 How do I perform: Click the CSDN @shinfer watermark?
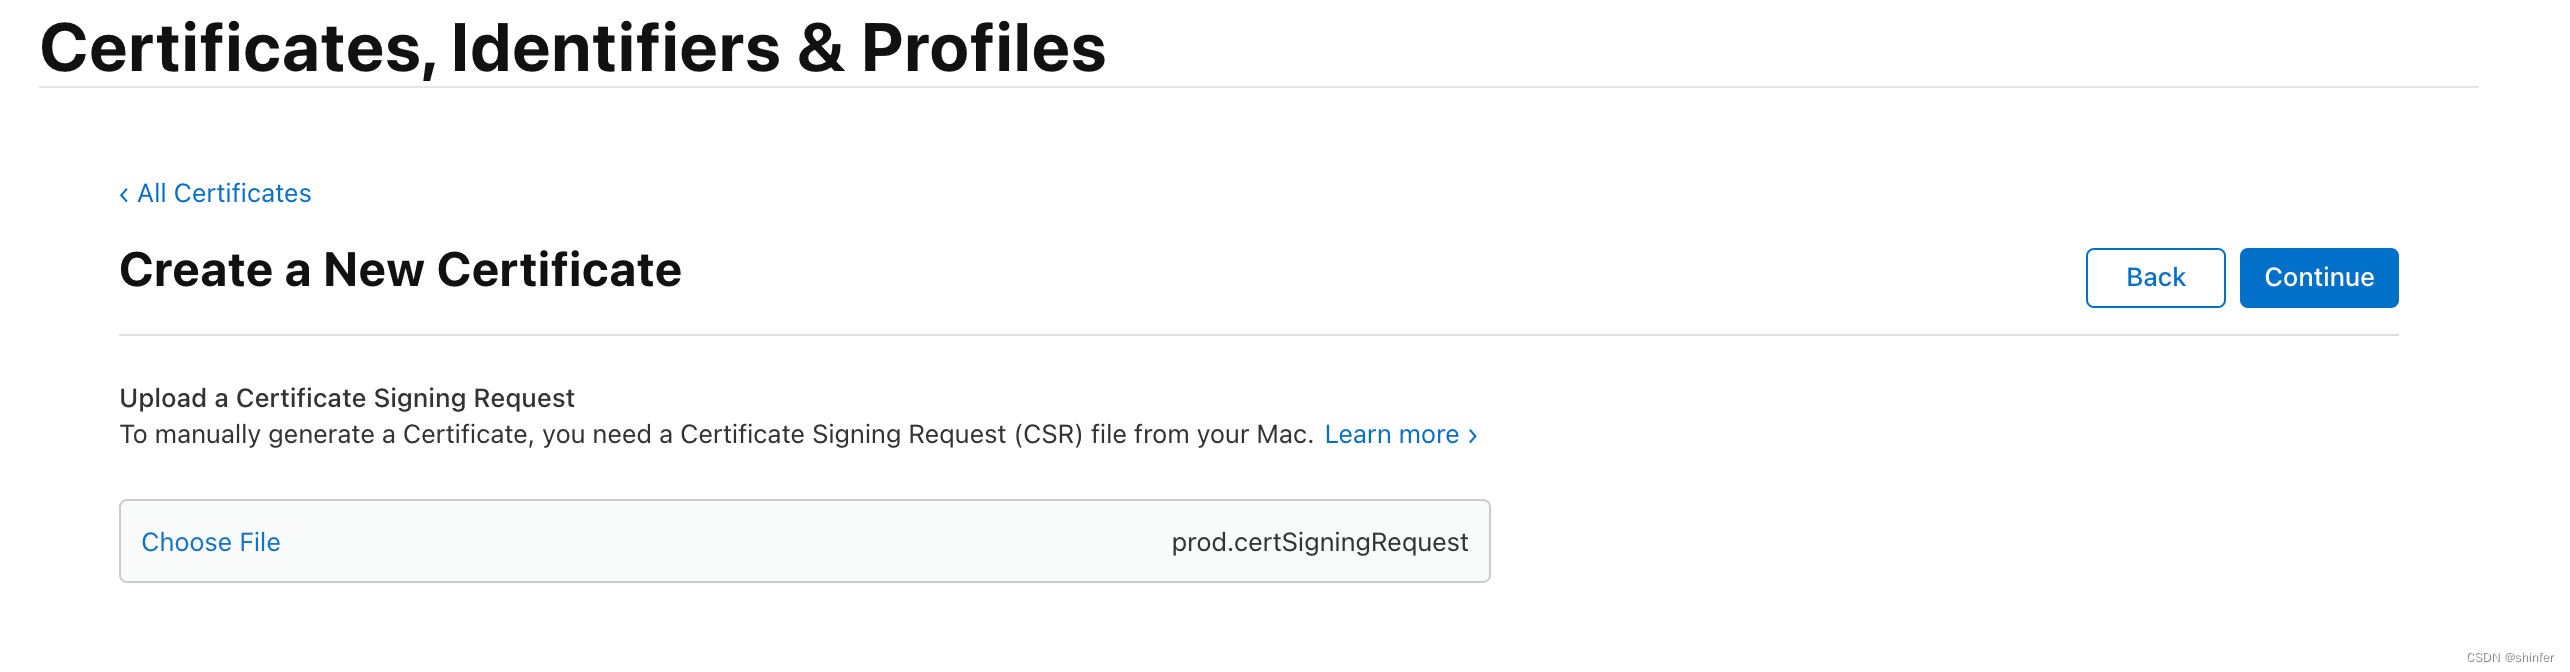[2510, 657]
